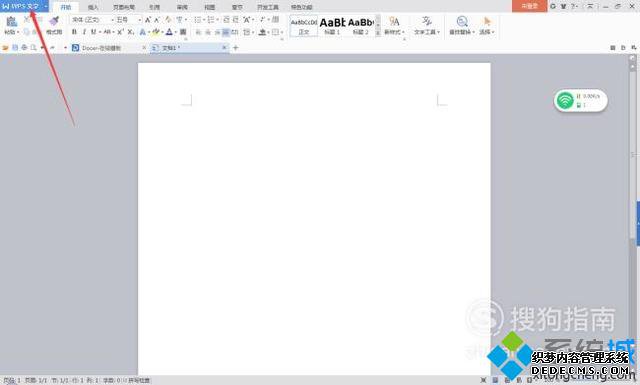Click the red font color button
Viewport: 640px width, 385px height.
[x=169, y=32]
